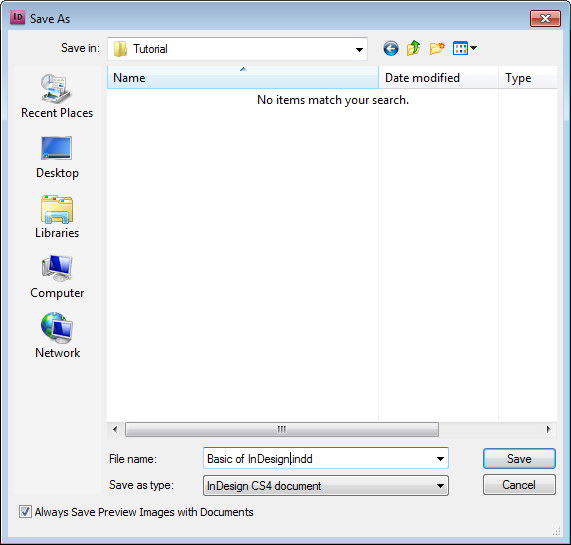The width and height of the screenshot is (571, 545).
Task: Go up one folder level icon
Action: point(413,48)
